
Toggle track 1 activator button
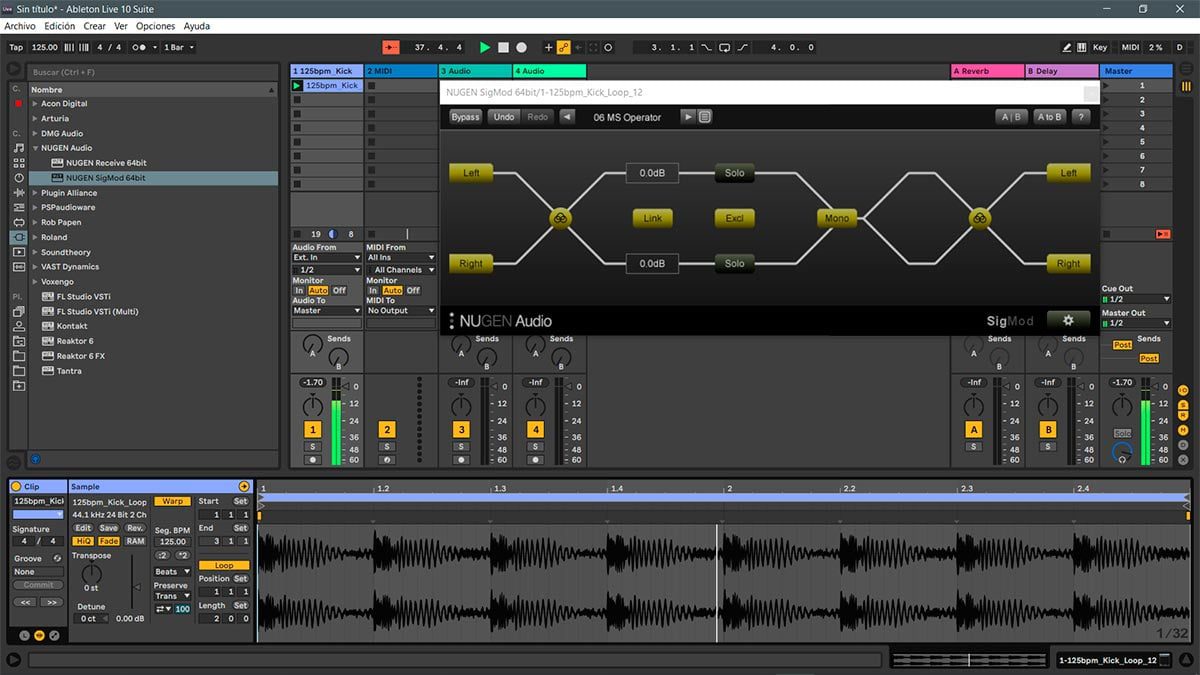click(x=313, y=429)
